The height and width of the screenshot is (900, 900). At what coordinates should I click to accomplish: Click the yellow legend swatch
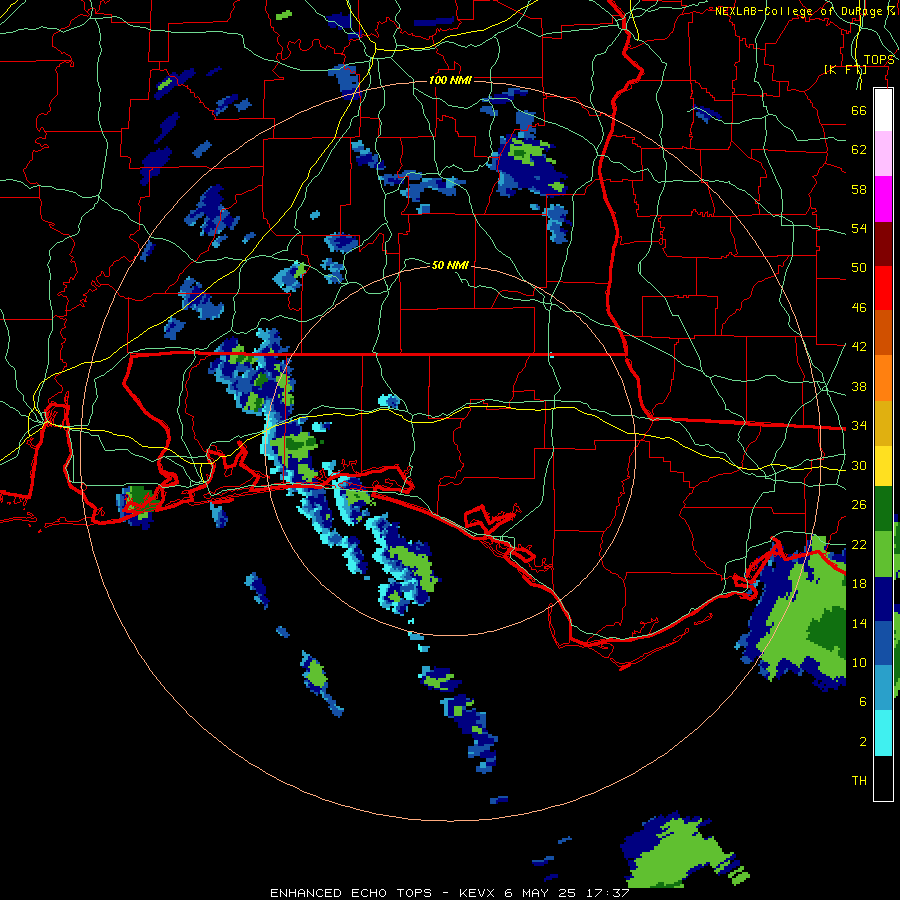pyautogui.click(x=883, y=465)
